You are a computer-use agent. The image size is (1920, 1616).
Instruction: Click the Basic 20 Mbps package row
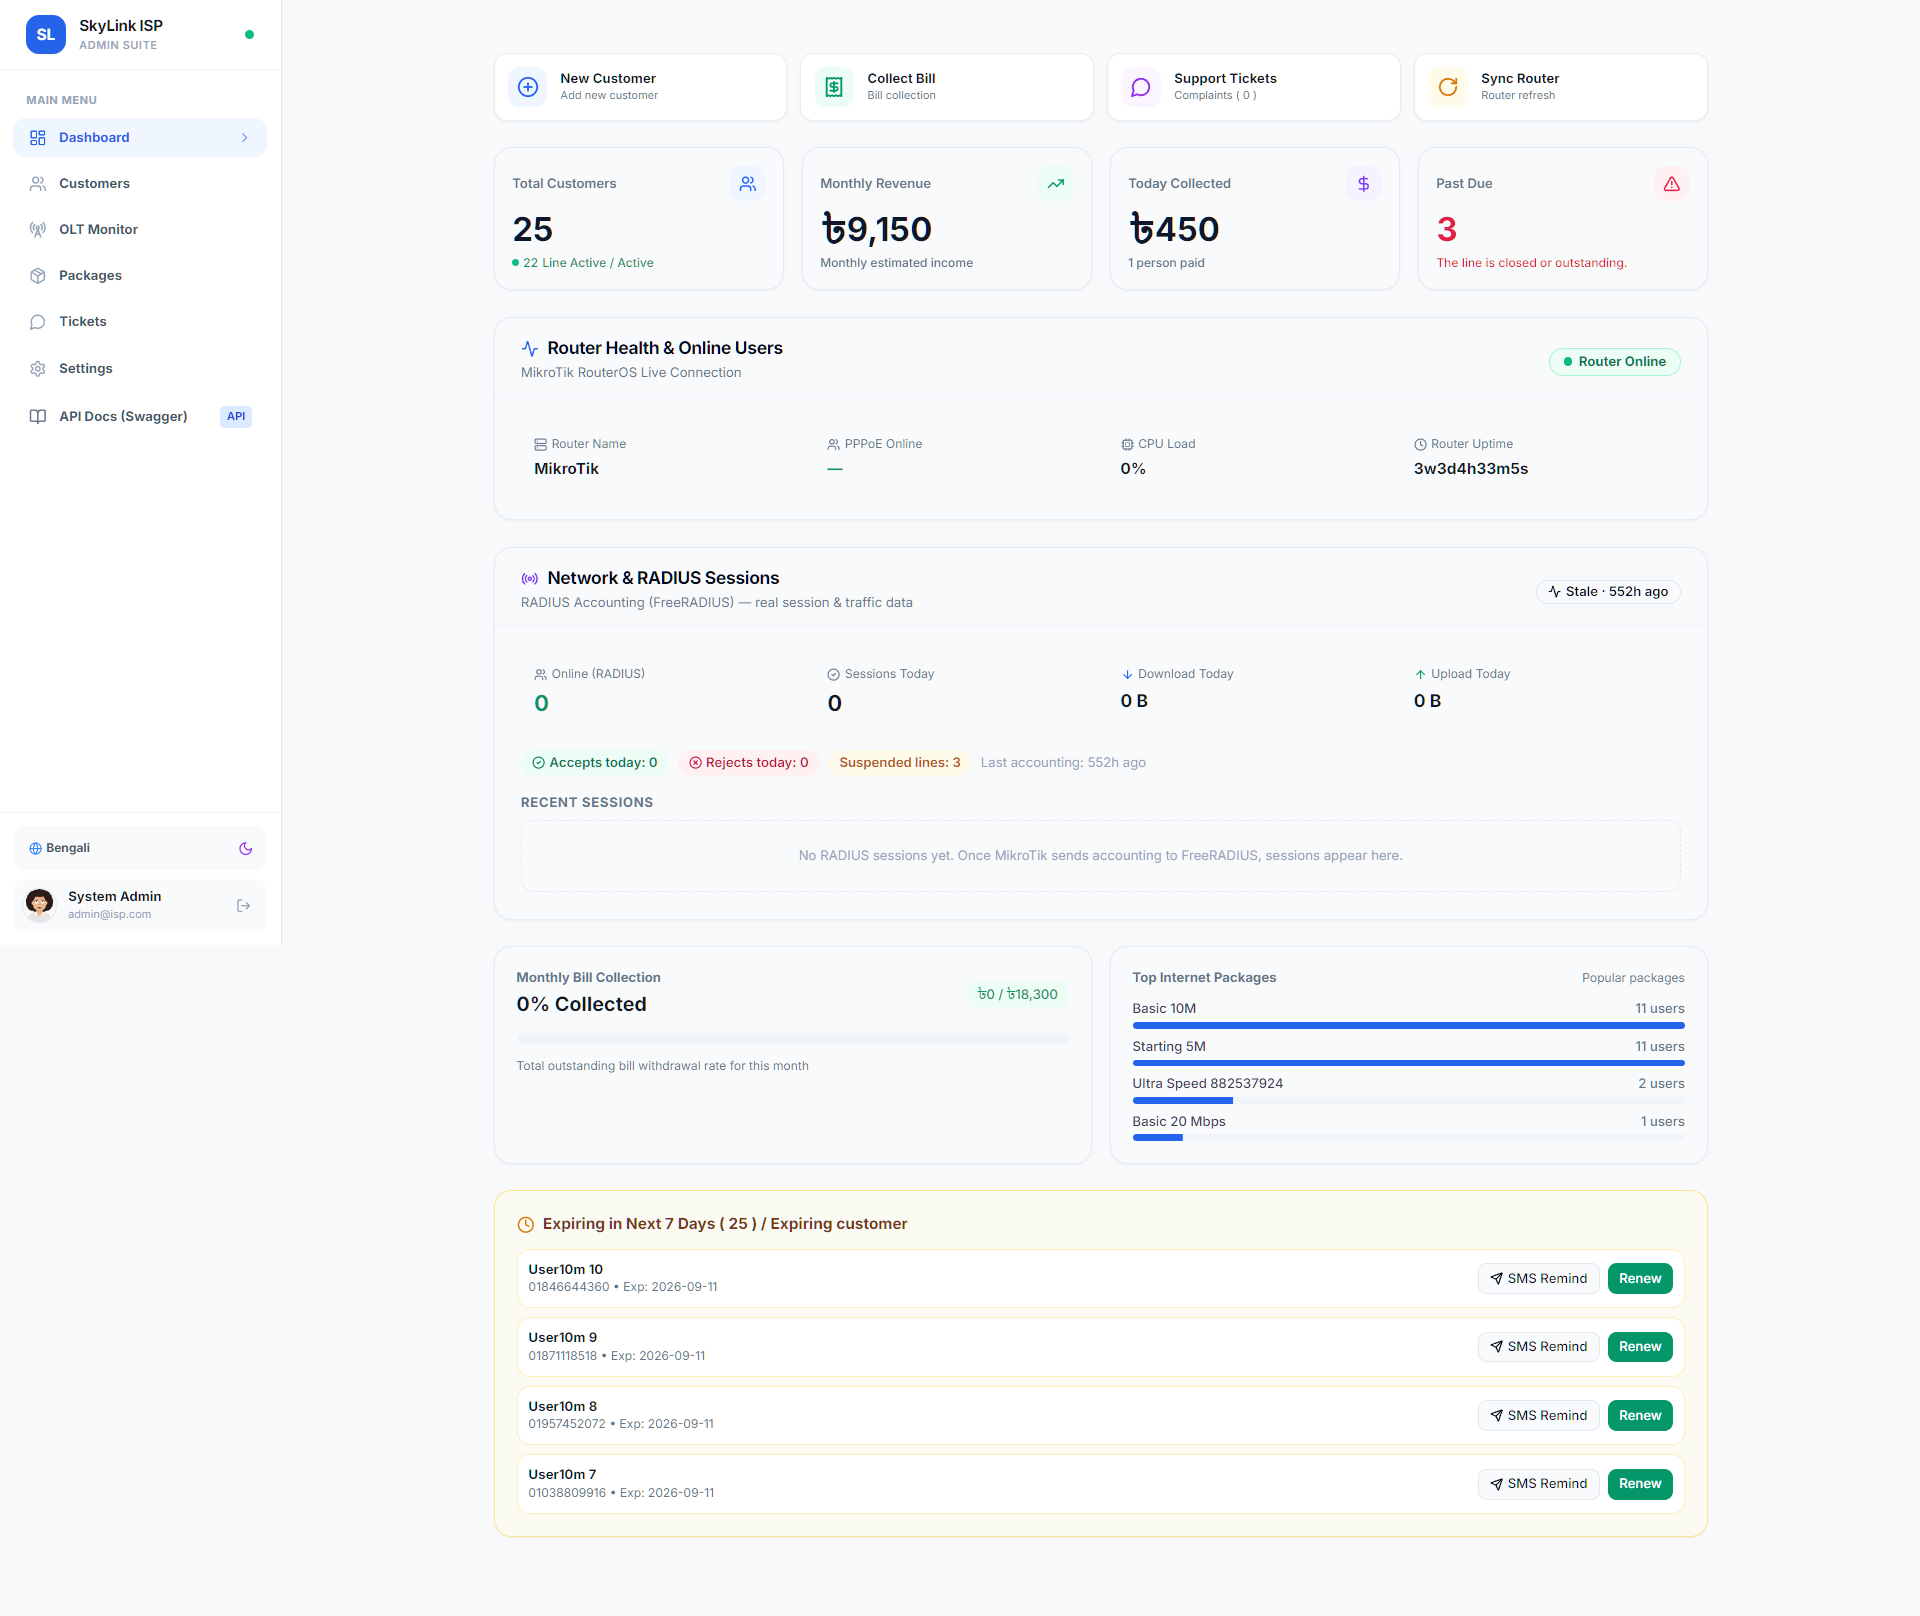[x=1408, y=1128]
